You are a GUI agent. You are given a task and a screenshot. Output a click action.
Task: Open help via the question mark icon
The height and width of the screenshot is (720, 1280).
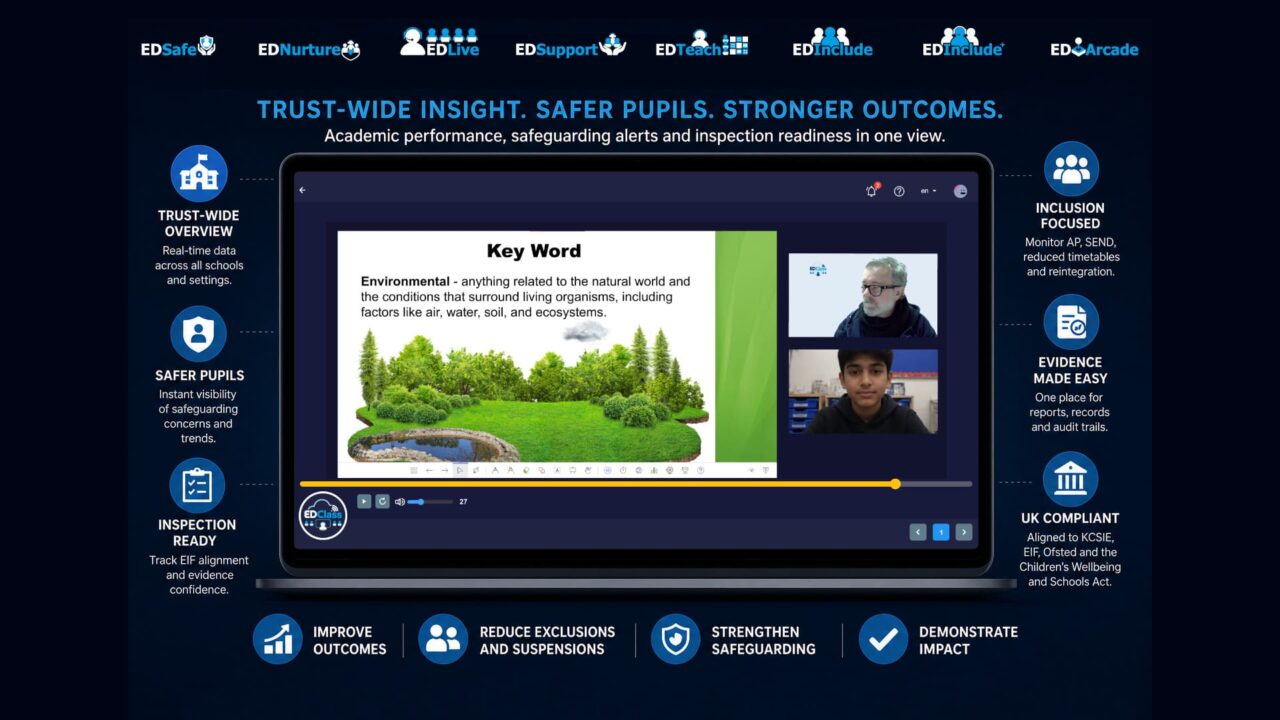899,191
